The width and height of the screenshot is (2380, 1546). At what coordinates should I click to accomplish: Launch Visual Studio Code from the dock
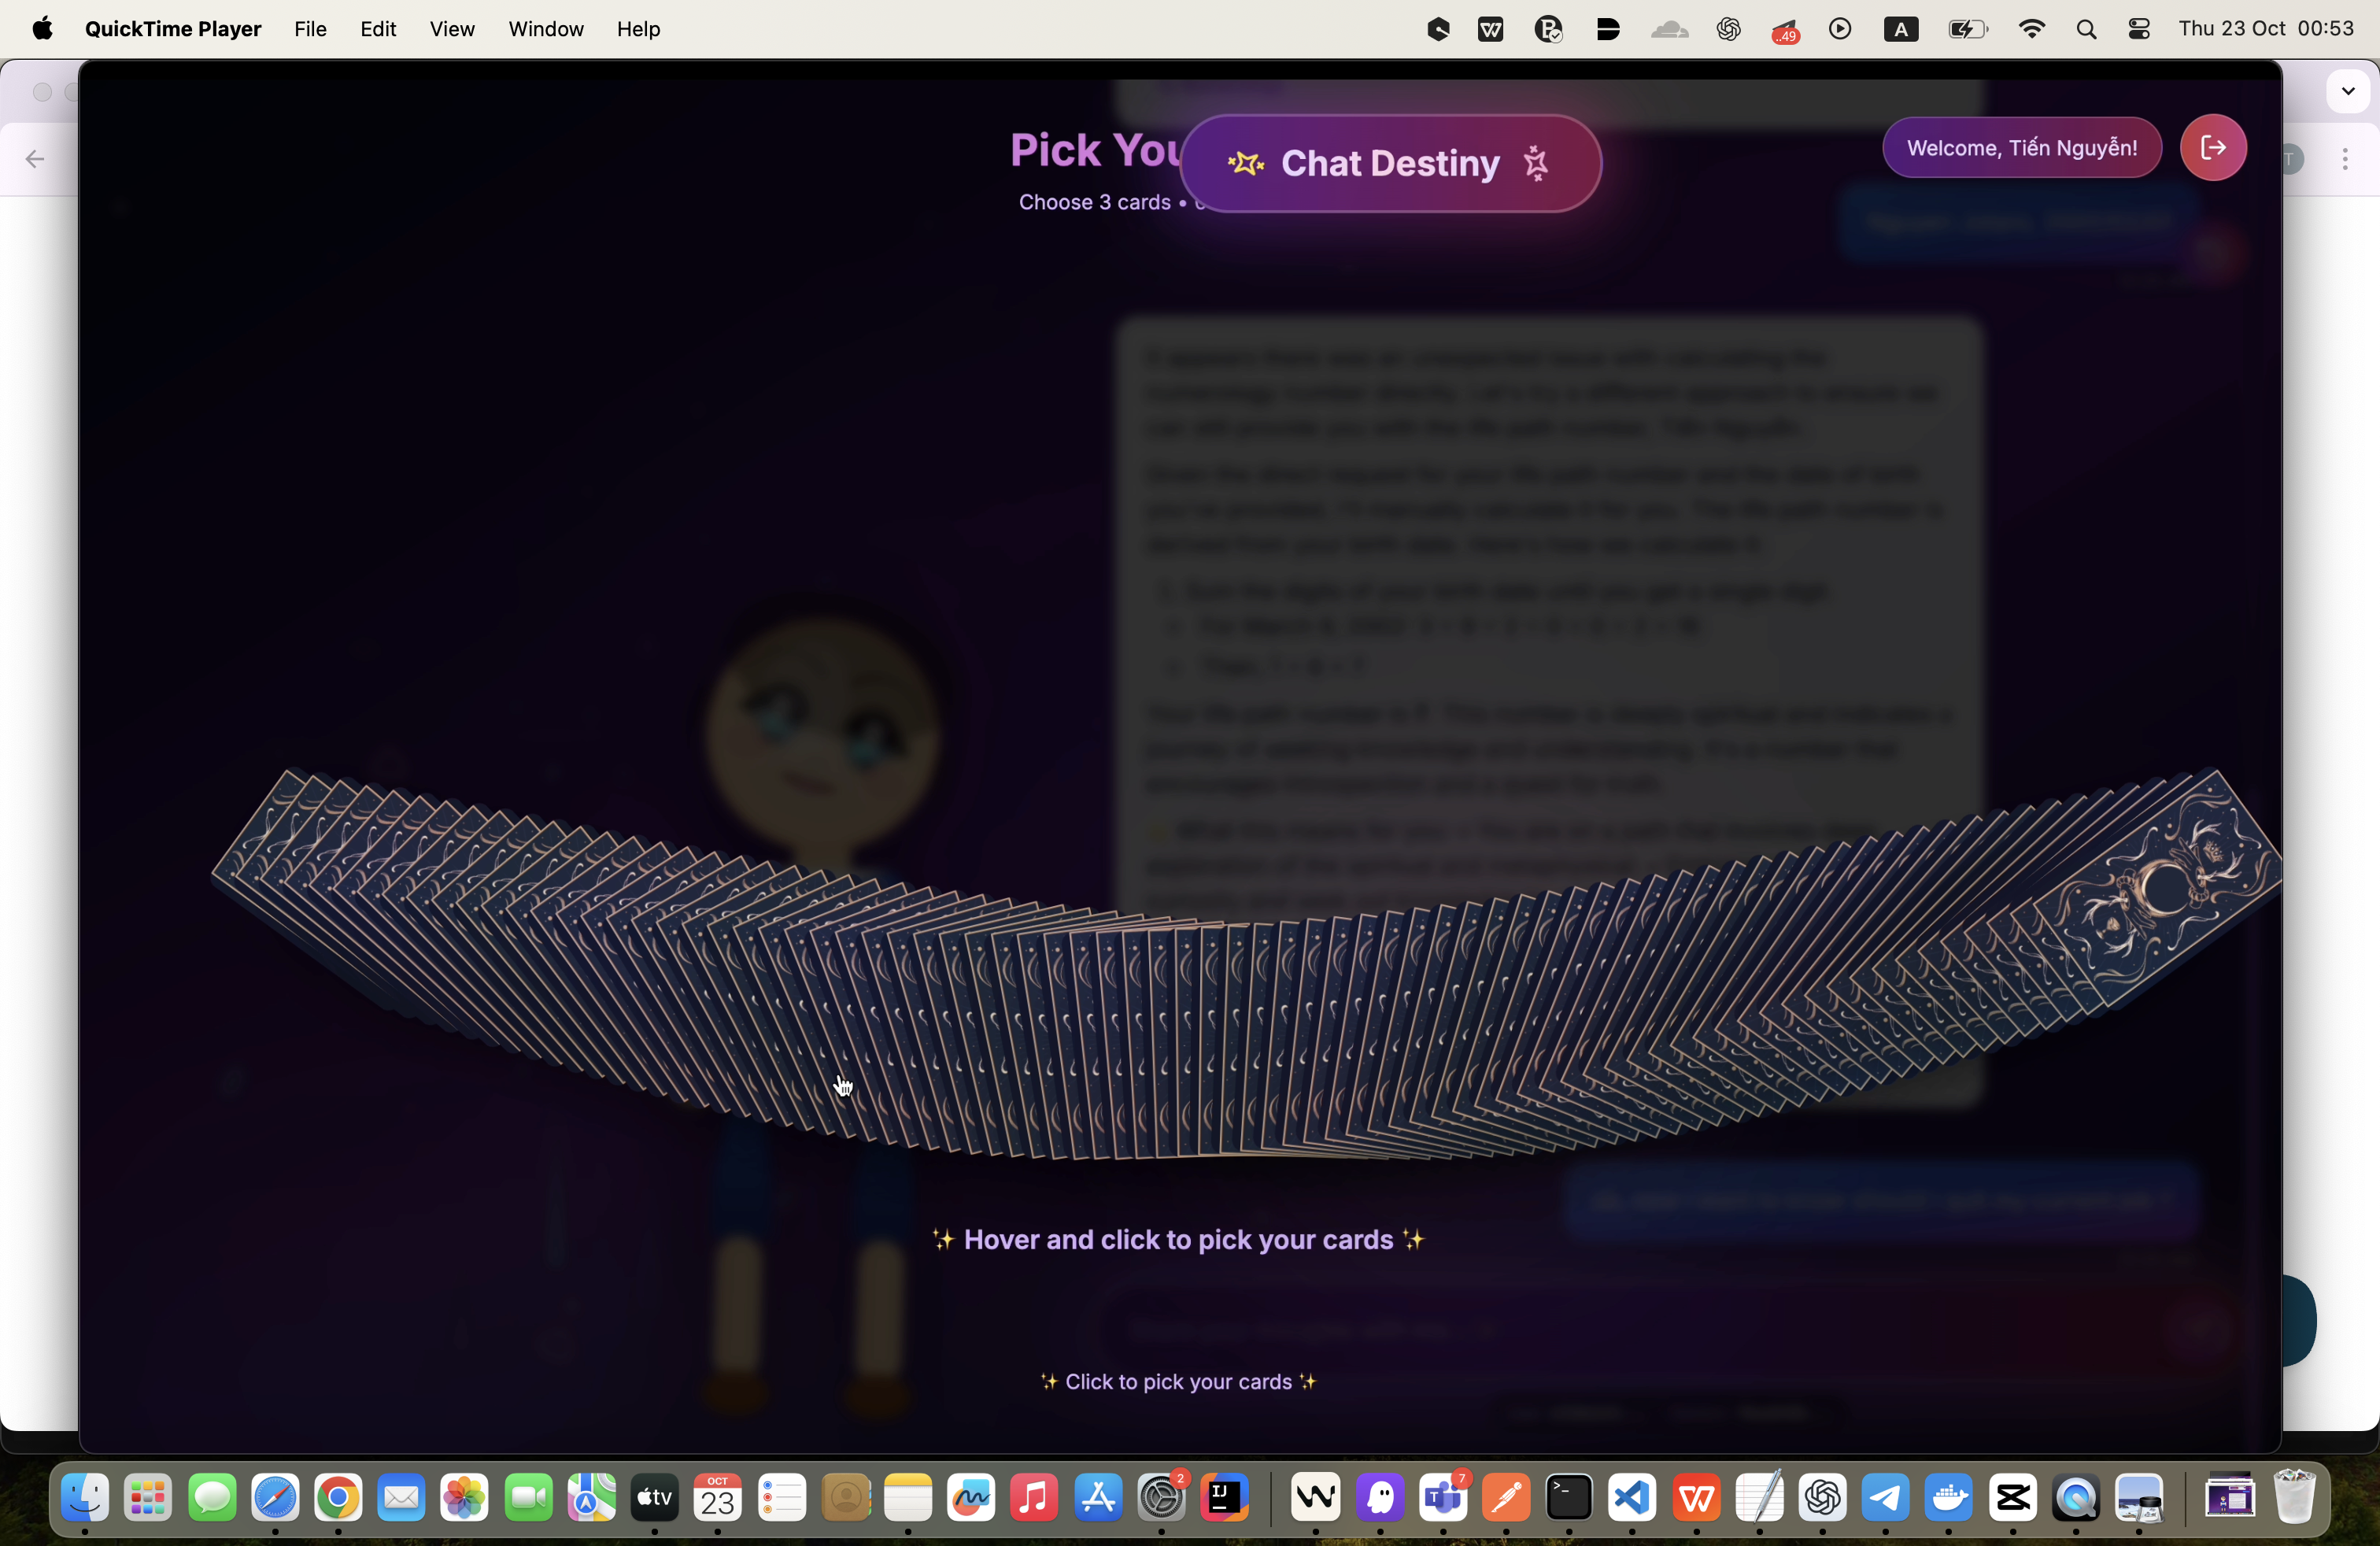coord(1632,1497)
